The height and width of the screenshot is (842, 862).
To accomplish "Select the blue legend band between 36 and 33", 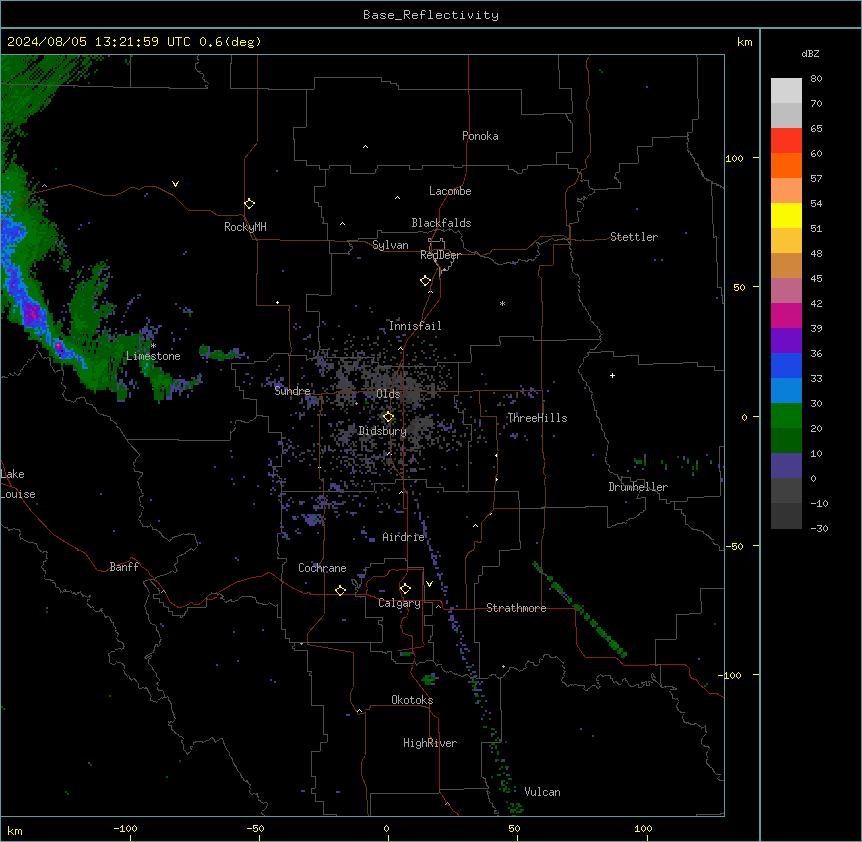I will click(786, 365).
